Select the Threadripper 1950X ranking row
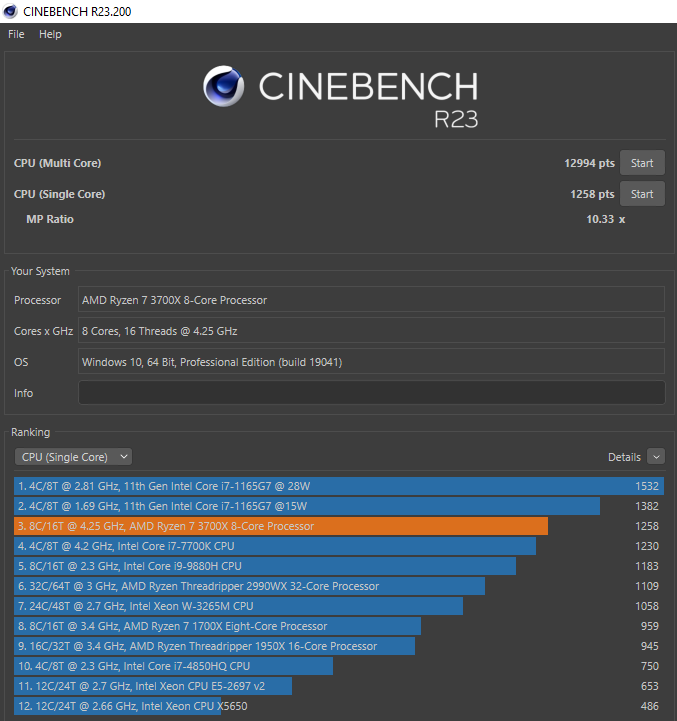677x721 pixels. tap(339, 646)
